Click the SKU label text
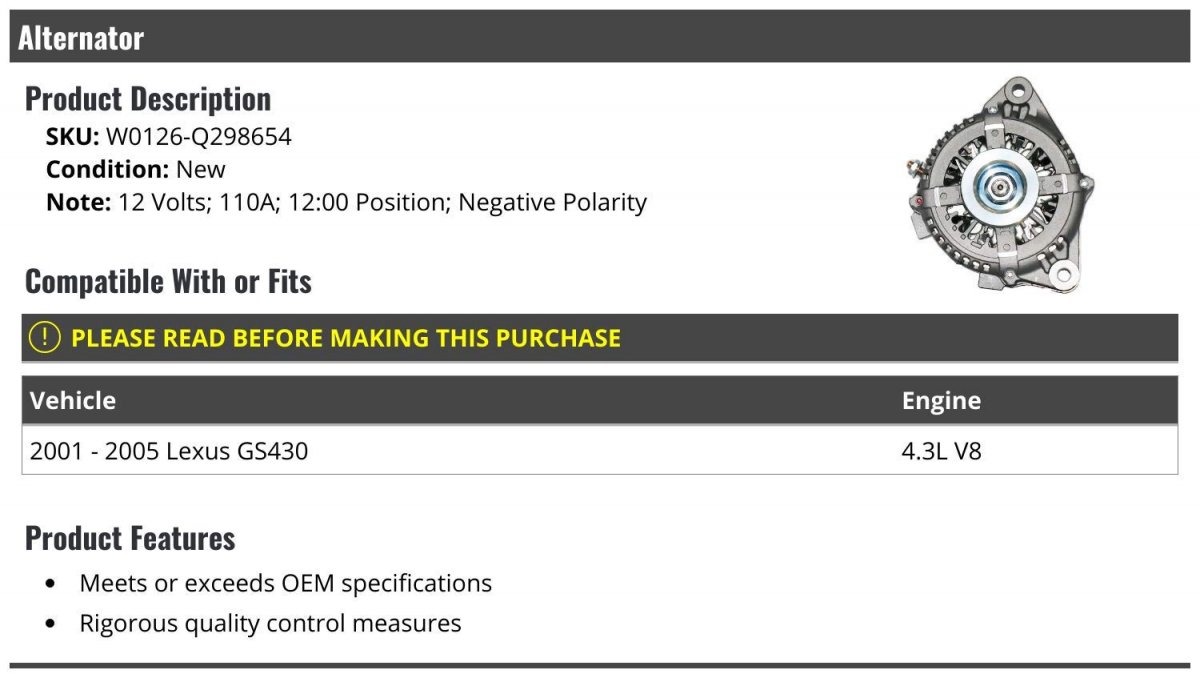Screen dimensions: 1200x678 (x=72, y=136)
